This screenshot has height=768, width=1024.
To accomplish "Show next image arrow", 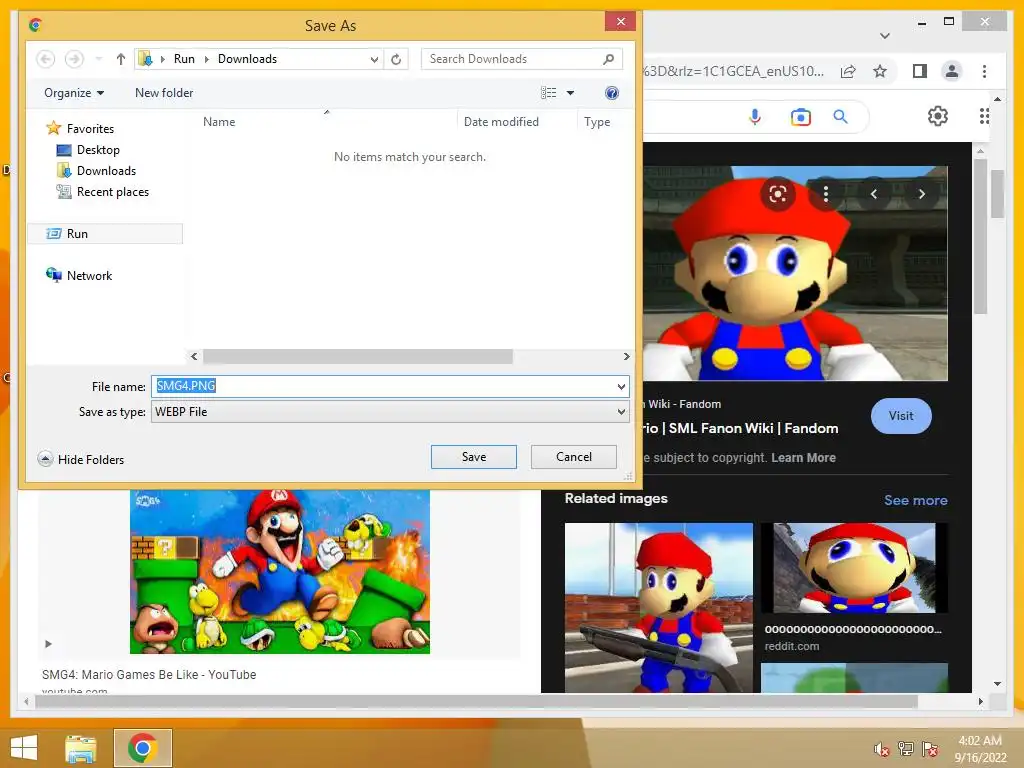I will click(921, 194).
